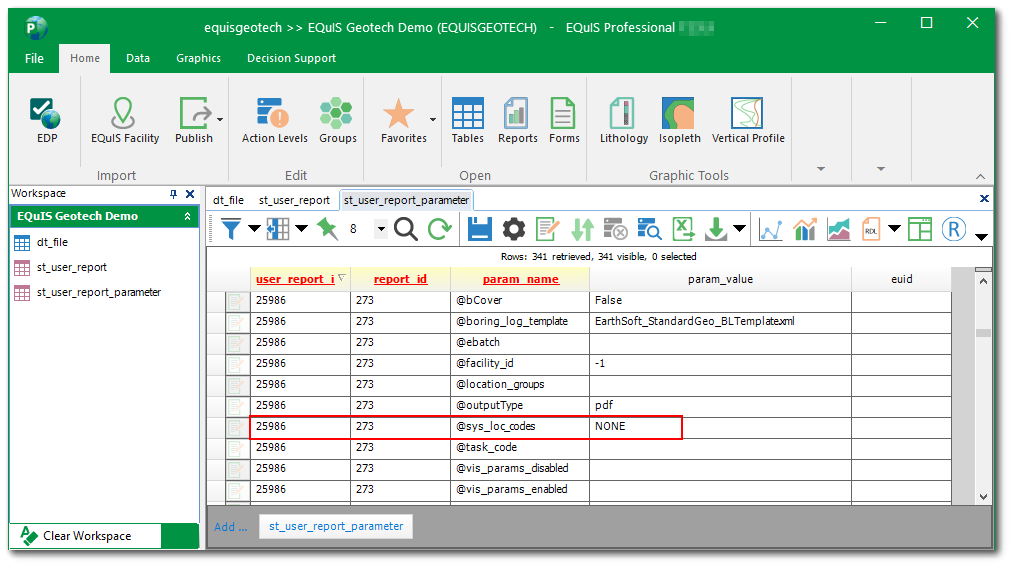
Task: Close the Workspace panel
Action: [190, 194]
